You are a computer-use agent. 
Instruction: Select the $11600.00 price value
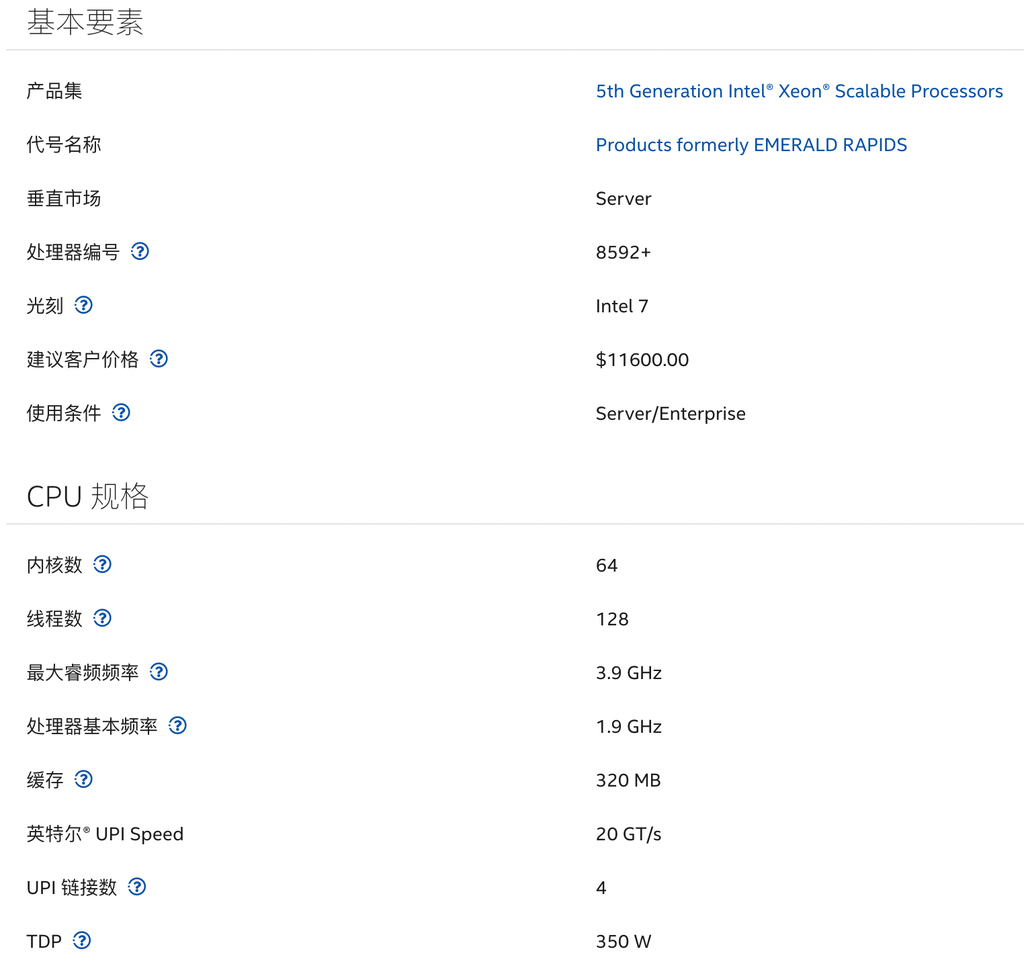pos(642,360)
